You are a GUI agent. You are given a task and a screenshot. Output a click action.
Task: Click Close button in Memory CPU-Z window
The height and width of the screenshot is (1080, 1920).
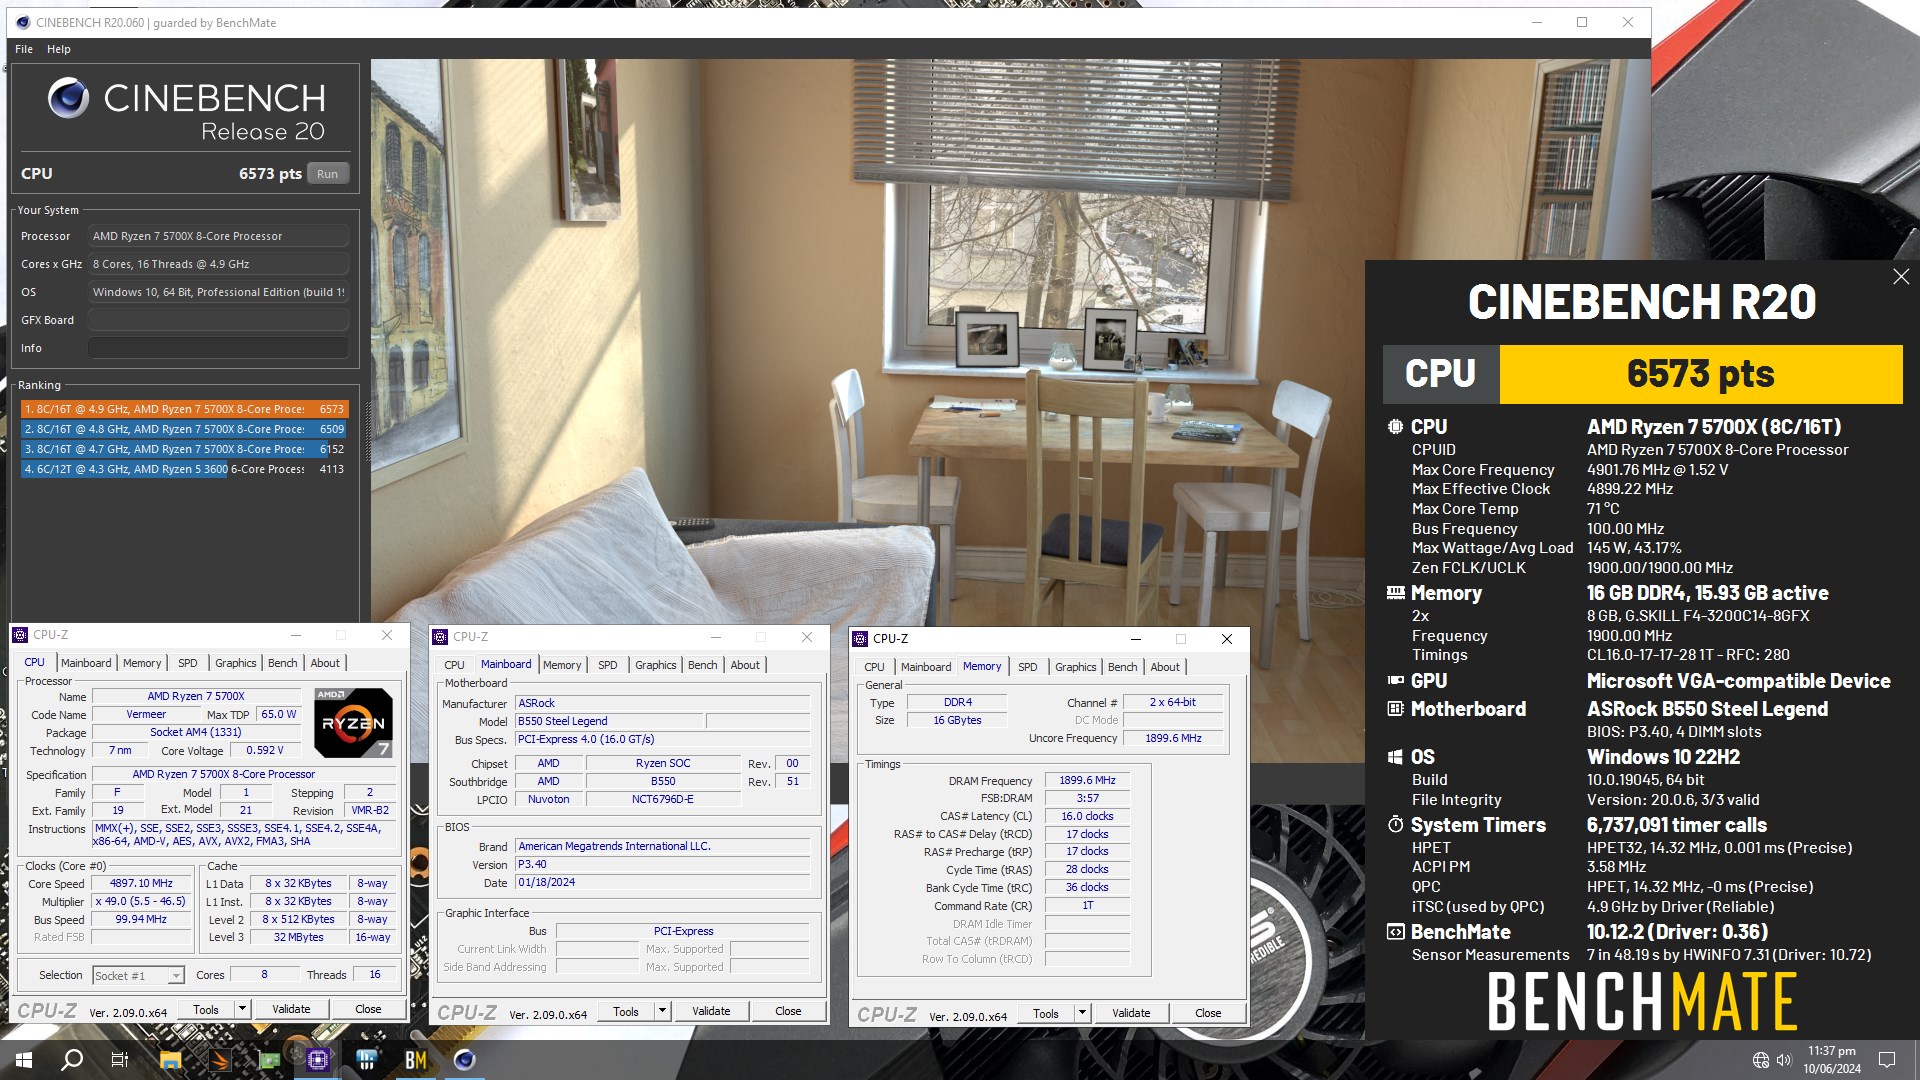(x=1208, y=1013)
